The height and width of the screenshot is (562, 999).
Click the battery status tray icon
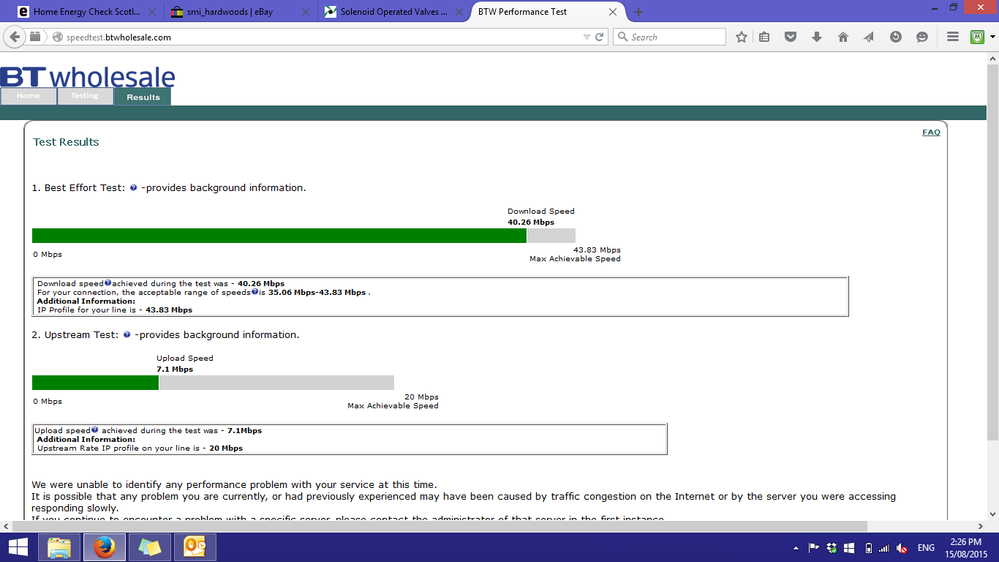coord(868,548)
